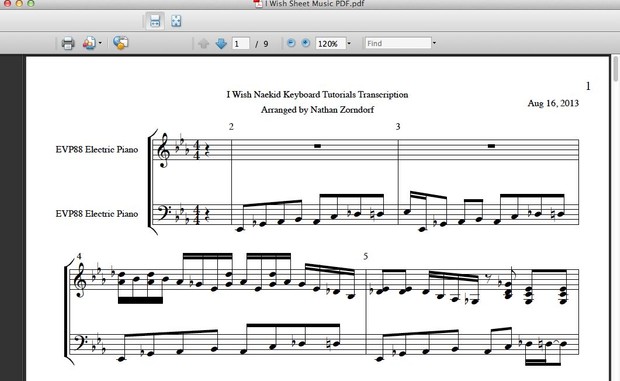Screen dimensions: 620x381
Task: Click the total page count '/ 9'
Action: click(x=262, y=44)
